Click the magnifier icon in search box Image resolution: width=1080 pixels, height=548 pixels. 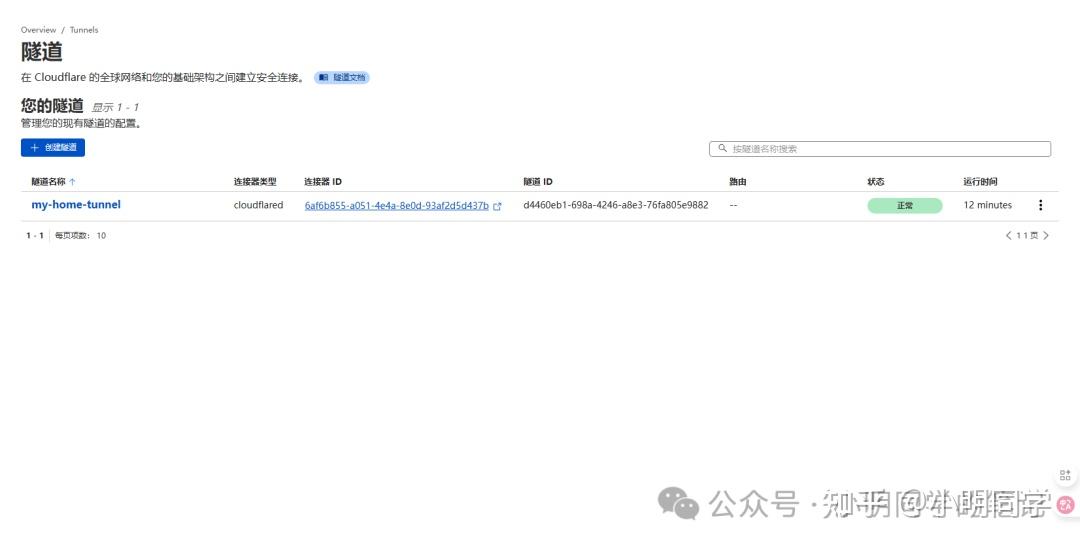(723, 148)
